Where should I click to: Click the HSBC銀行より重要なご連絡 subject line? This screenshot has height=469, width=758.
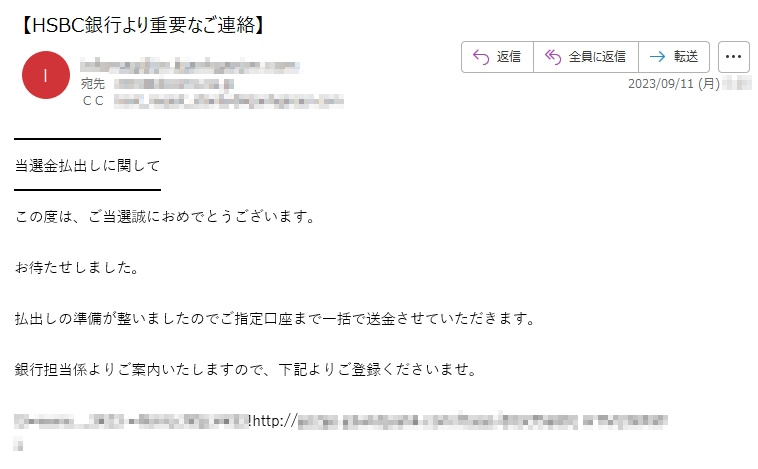[143, 25]
